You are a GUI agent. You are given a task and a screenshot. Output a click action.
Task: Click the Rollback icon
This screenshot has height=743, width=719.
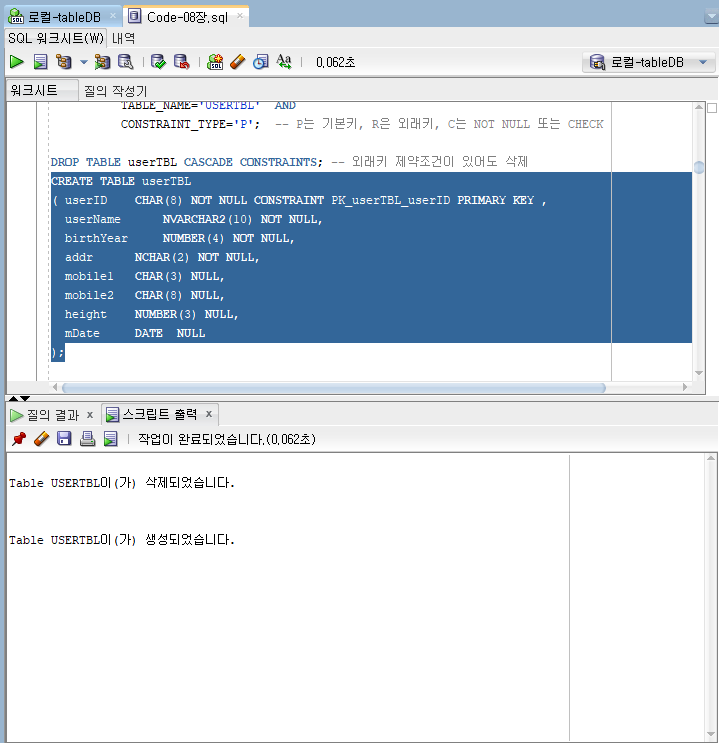click(x=182, y=62)
